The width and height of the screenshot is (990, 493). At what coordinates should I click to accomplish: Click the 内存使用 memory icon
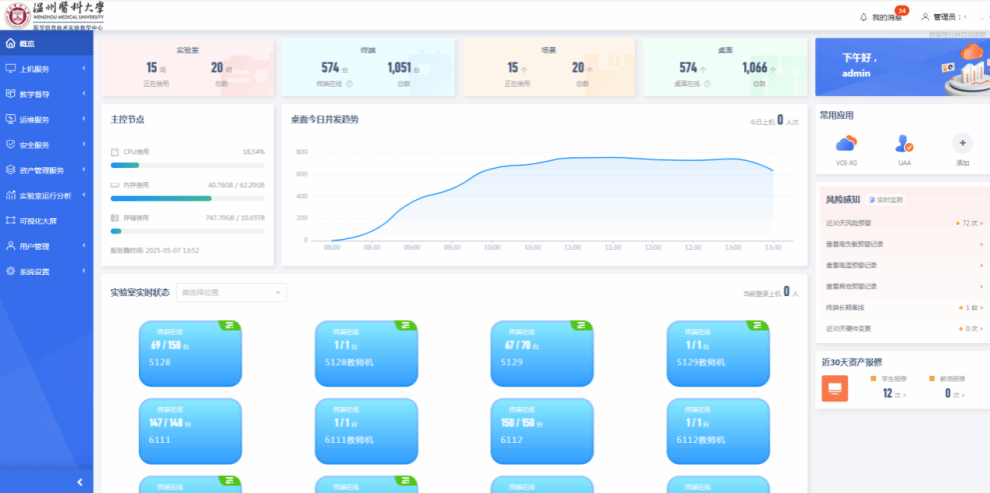click(114, 185)
